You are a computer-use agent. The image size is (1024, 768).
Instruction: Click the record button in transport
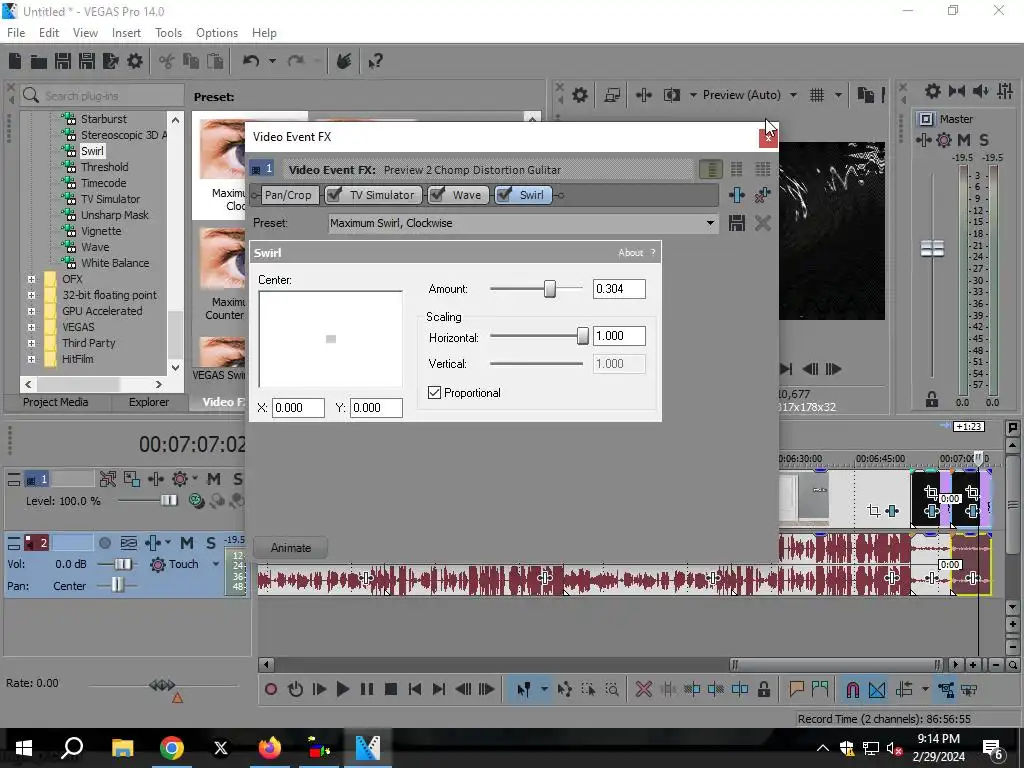[271, 689]
